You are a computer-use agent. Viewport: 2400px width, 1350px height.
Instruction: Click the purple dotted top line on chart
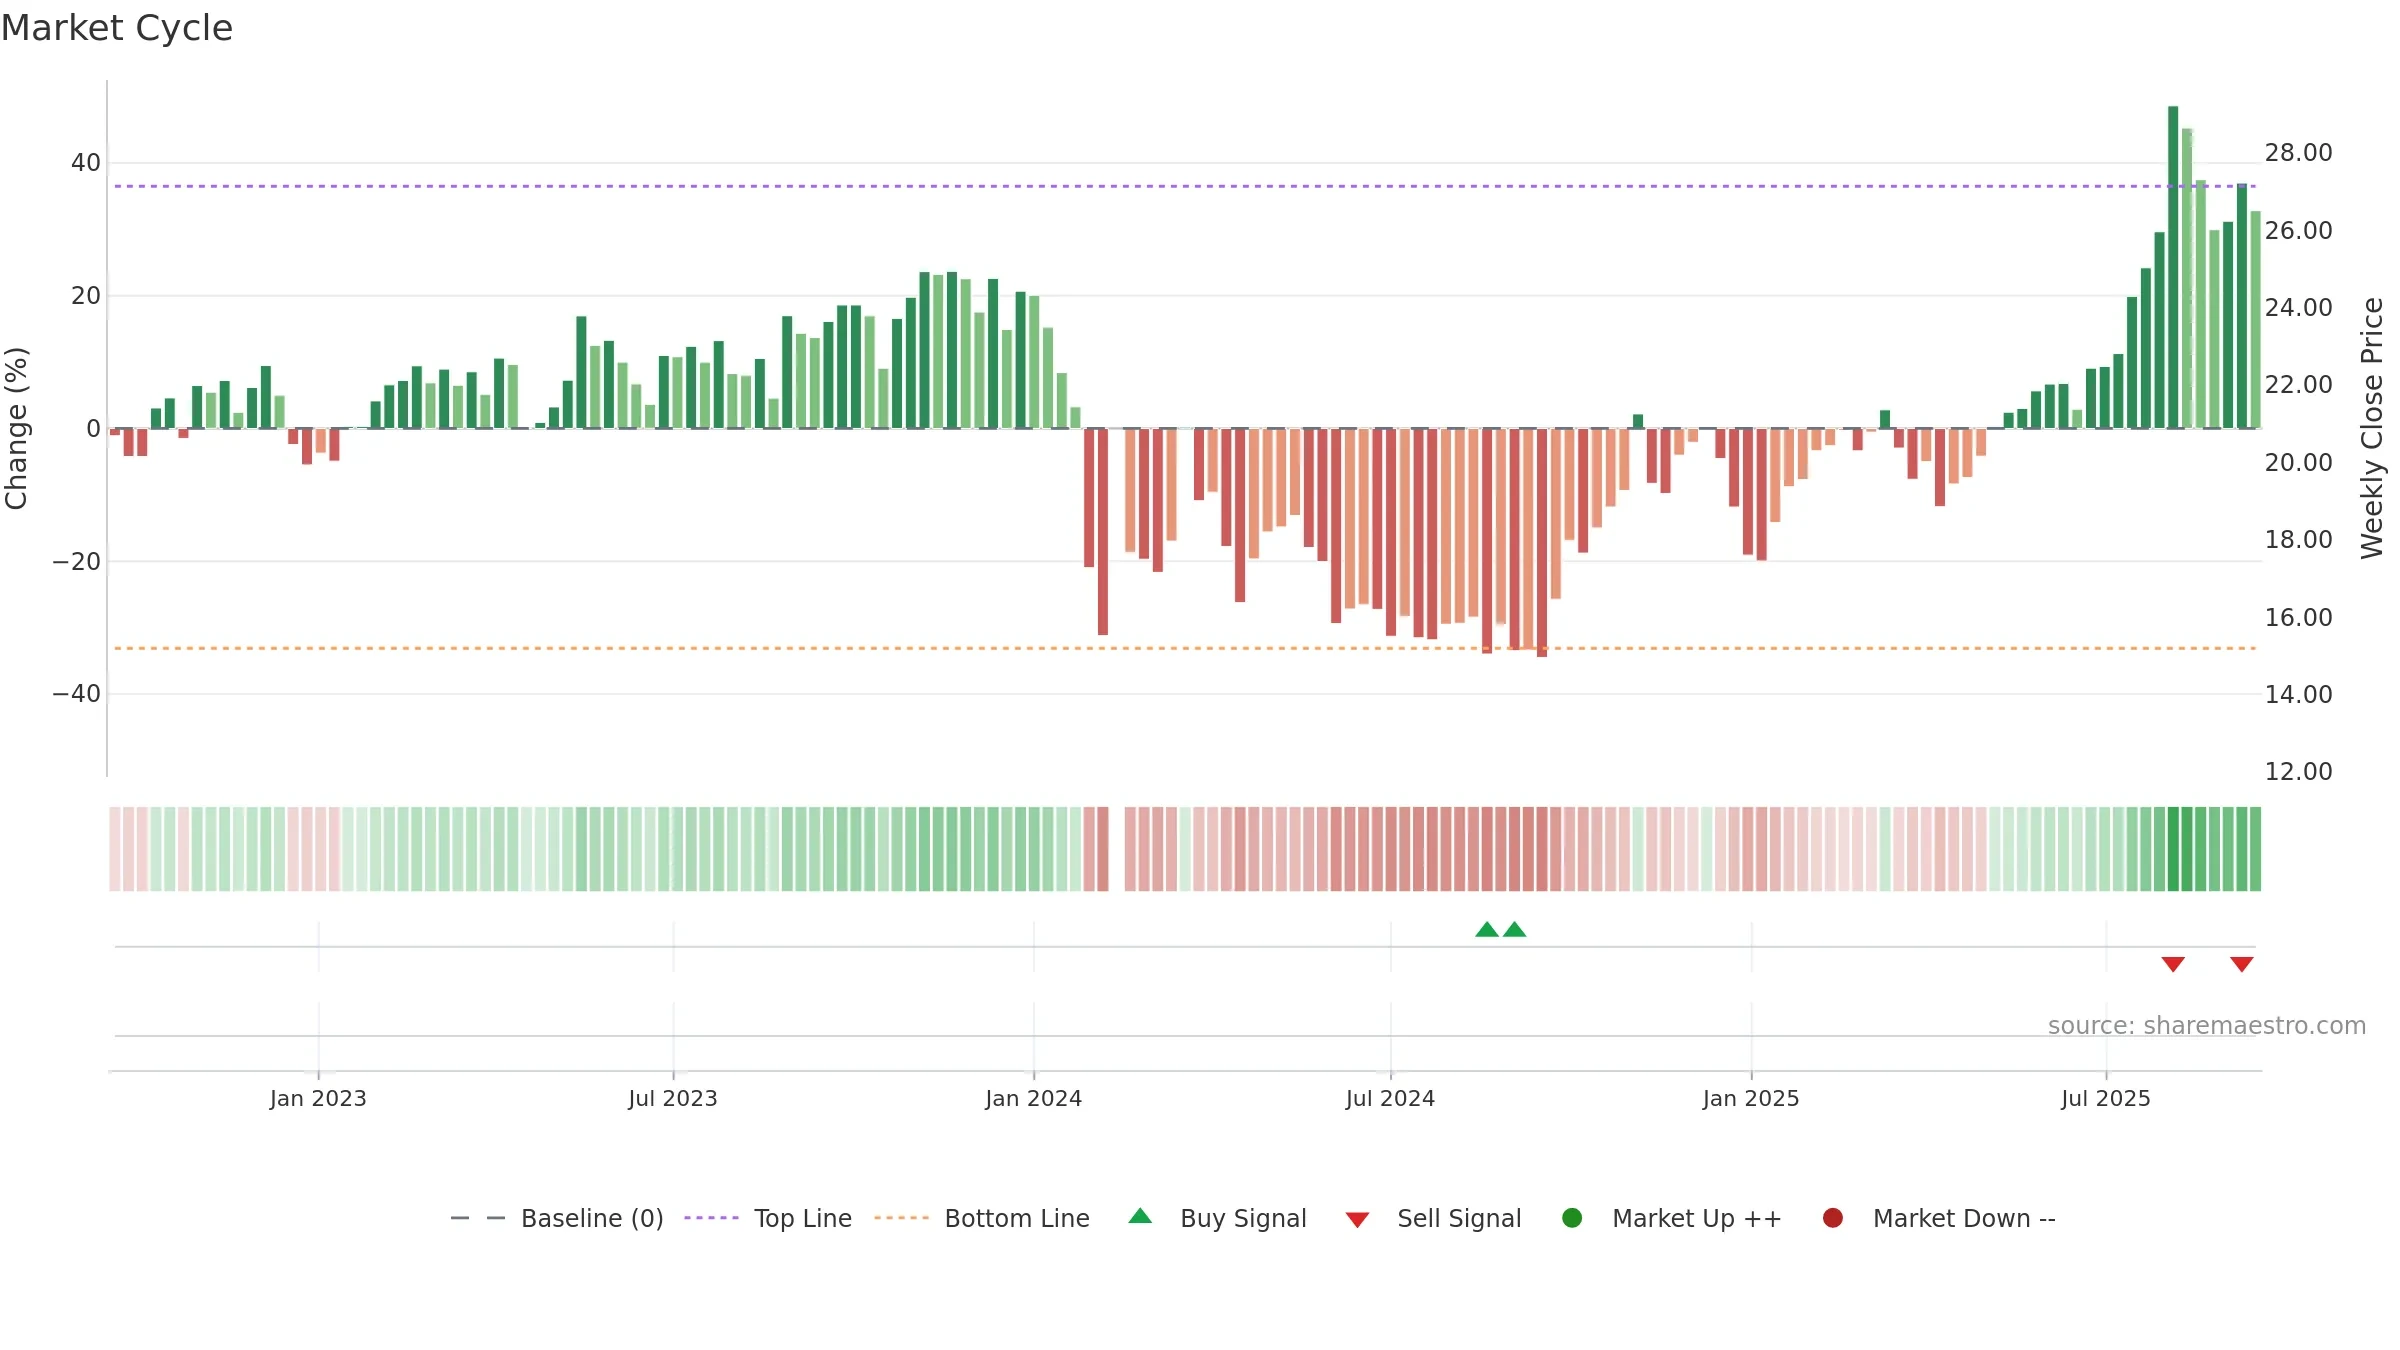[x=1185, y=186]
